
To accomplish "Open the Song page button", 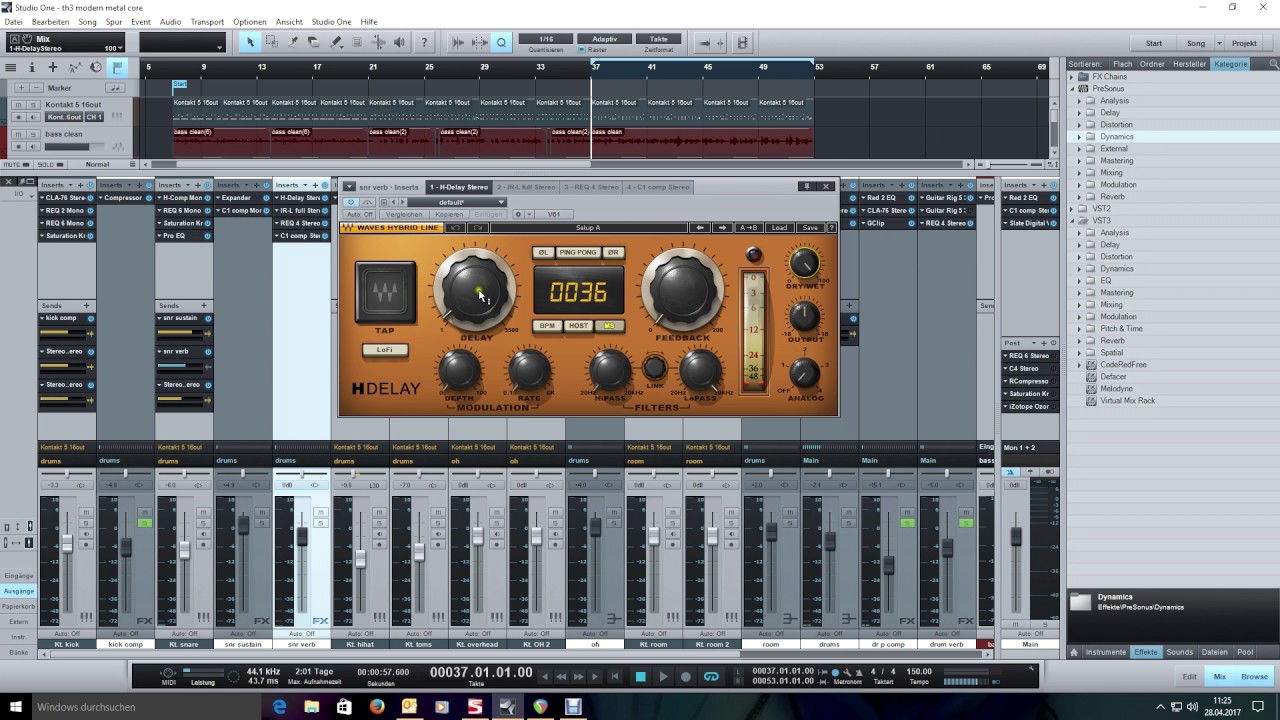I will coord(1197,43).
